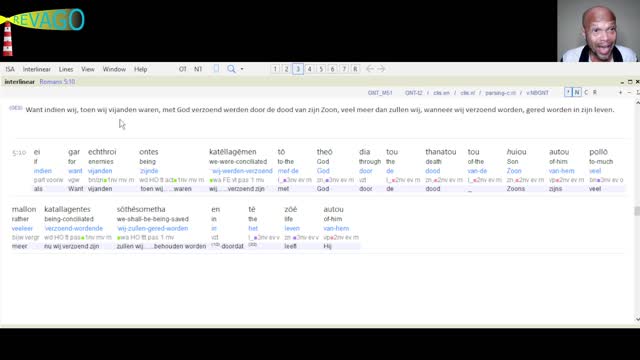
Task: Activate layout preset R
Action: pos(355,69)
